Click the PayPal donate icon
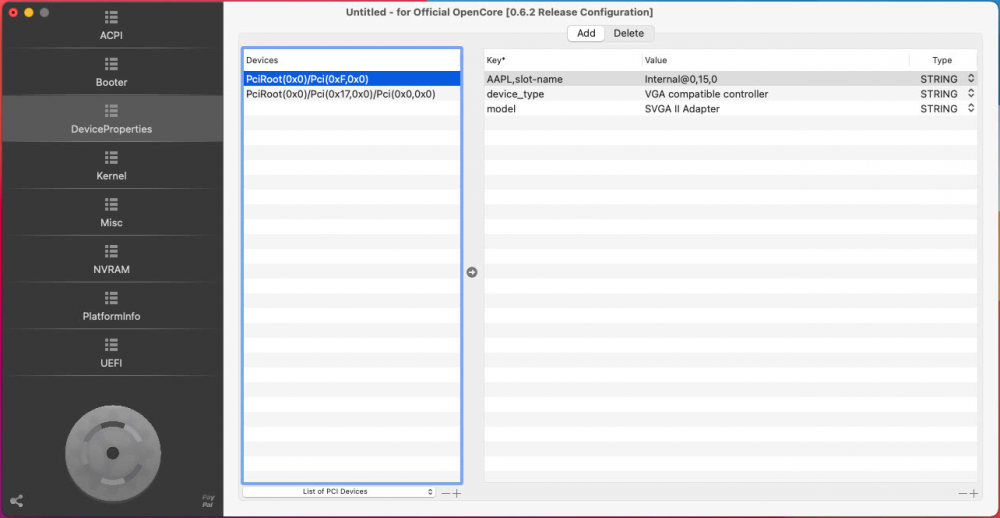1000x518 pixels. click(x=209, y=501)
